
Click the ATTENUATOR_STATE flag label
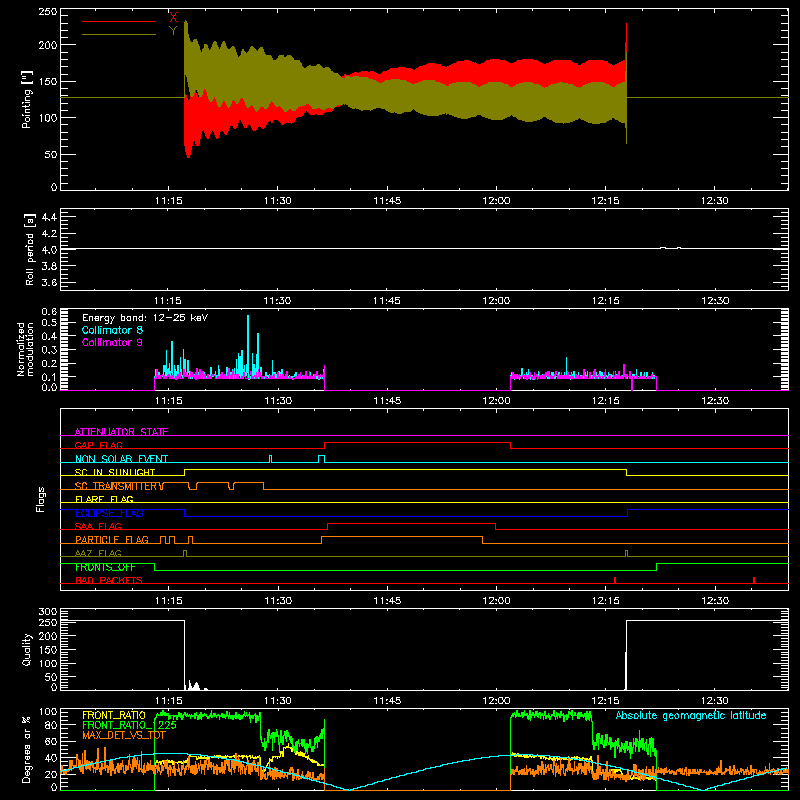(x=121, y=432)
